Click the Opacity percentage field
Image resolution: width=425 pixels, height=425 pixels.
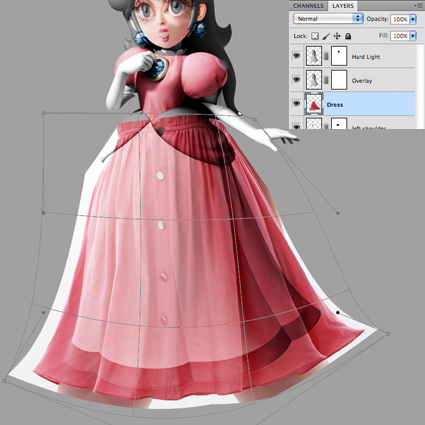click(400, 19)
